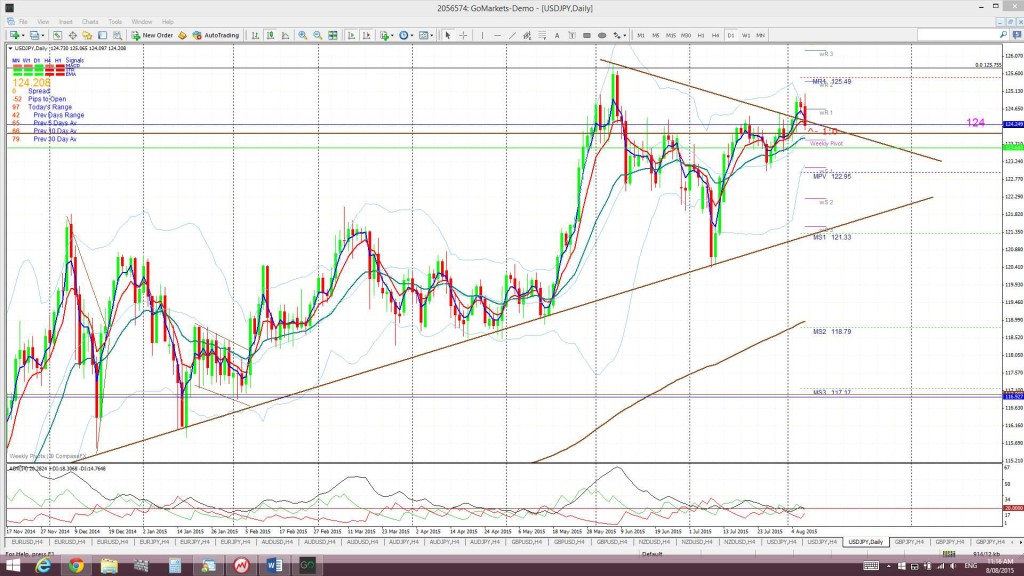Switch timeframe to W1

click(x=746, y=35)
